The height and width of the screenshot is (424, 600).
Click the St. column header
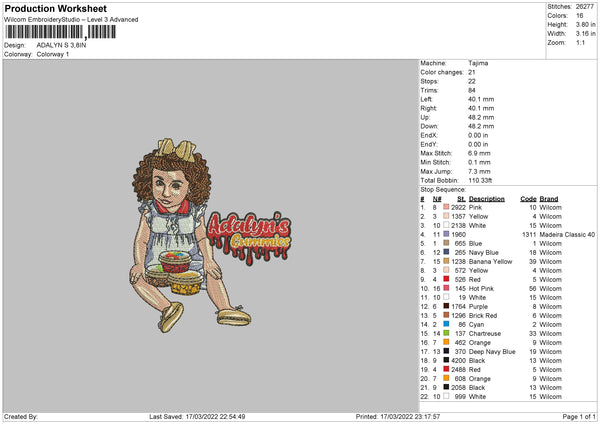pyautogui.click(x=461, y=199)
